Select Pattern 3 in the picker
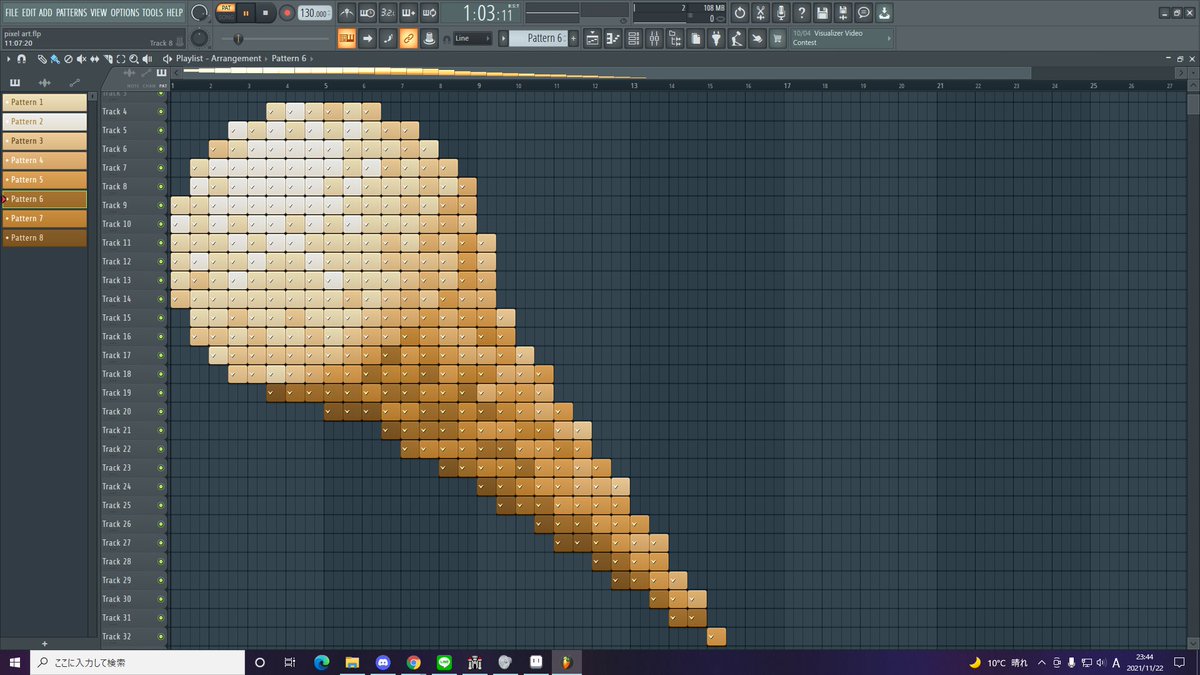Screen dimensions: 1200x675 tap(44, 141)
